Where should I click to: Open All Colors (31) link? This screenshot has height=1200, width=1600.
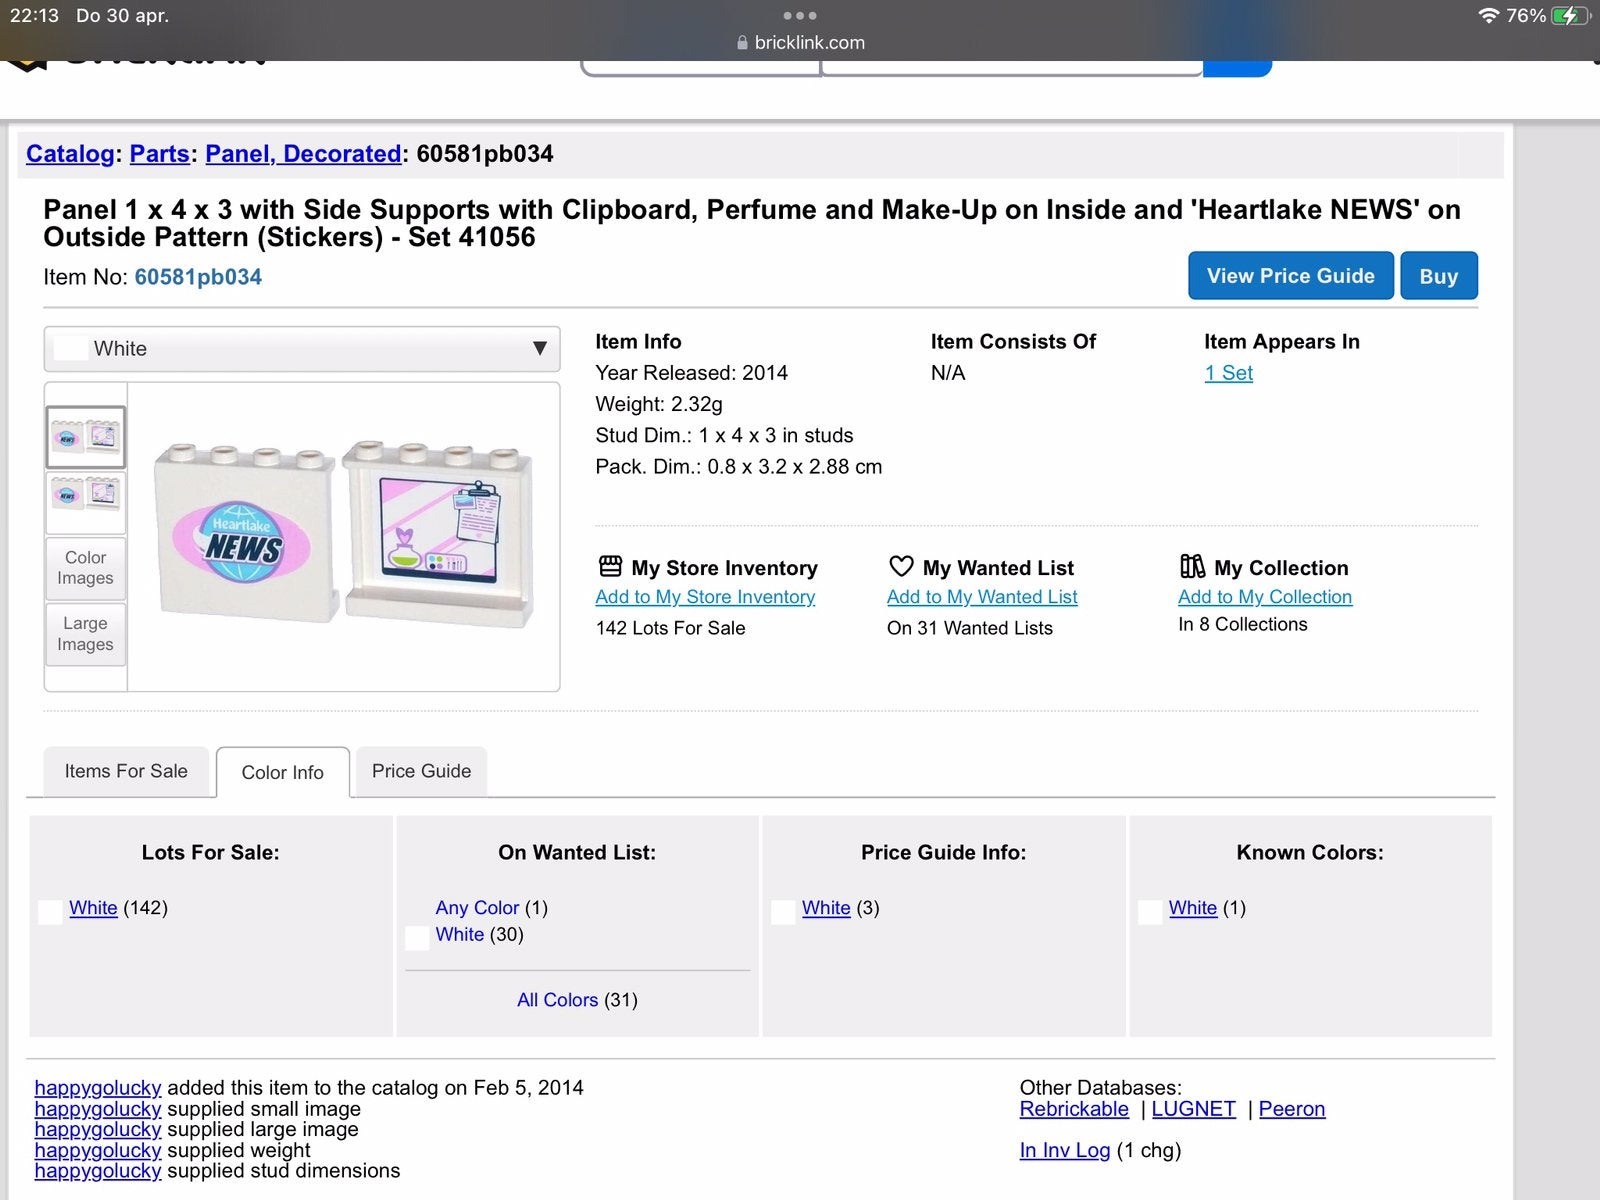(x=557, y=1000)
